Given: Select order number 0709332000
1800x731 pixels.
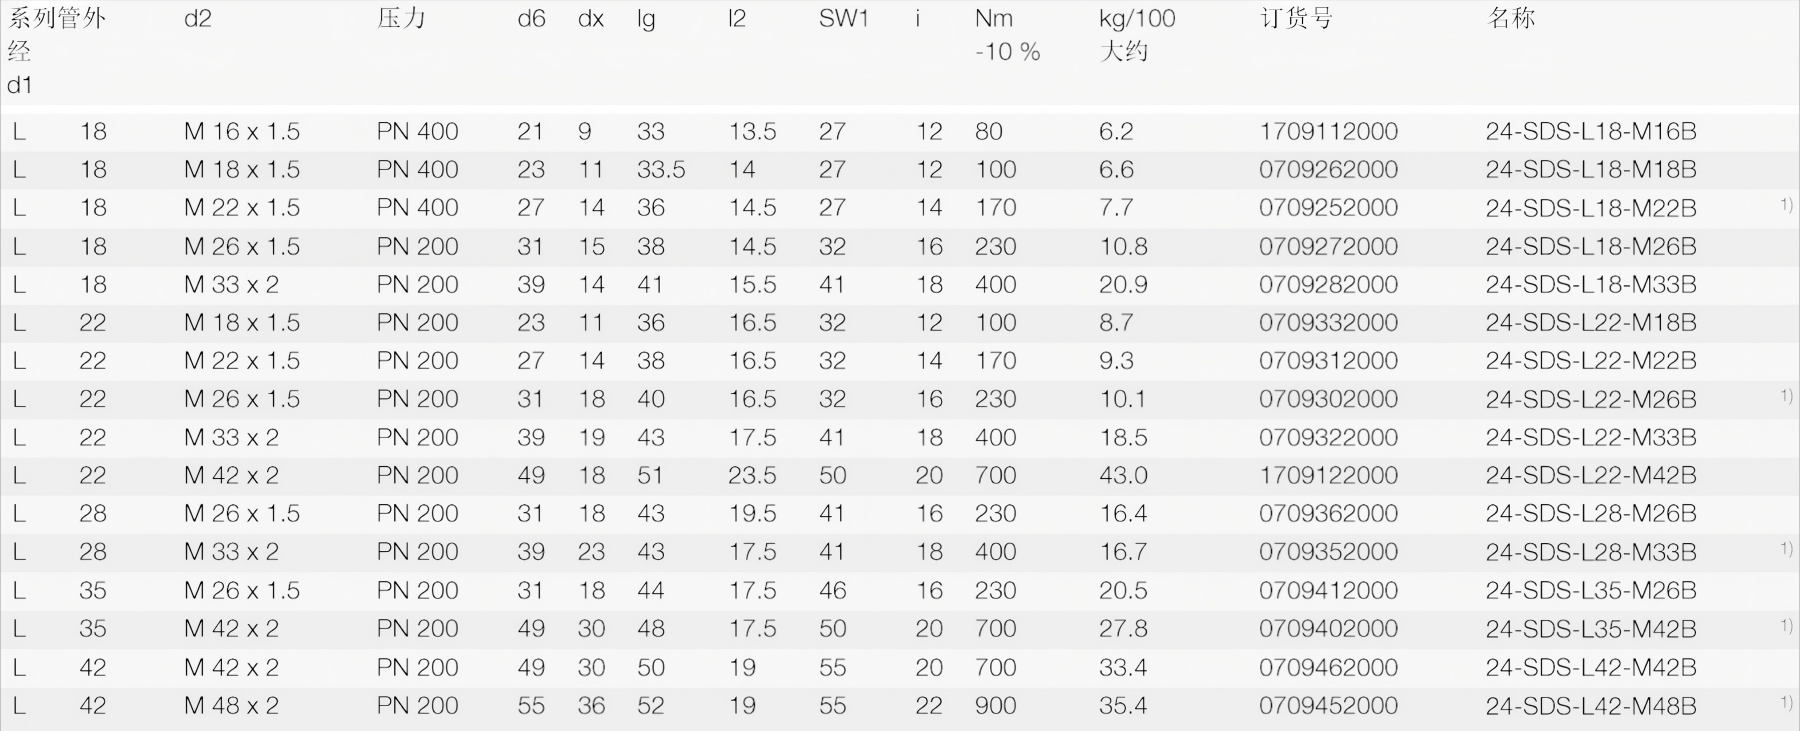Looking at the screenshot, I should point(1328,323).
